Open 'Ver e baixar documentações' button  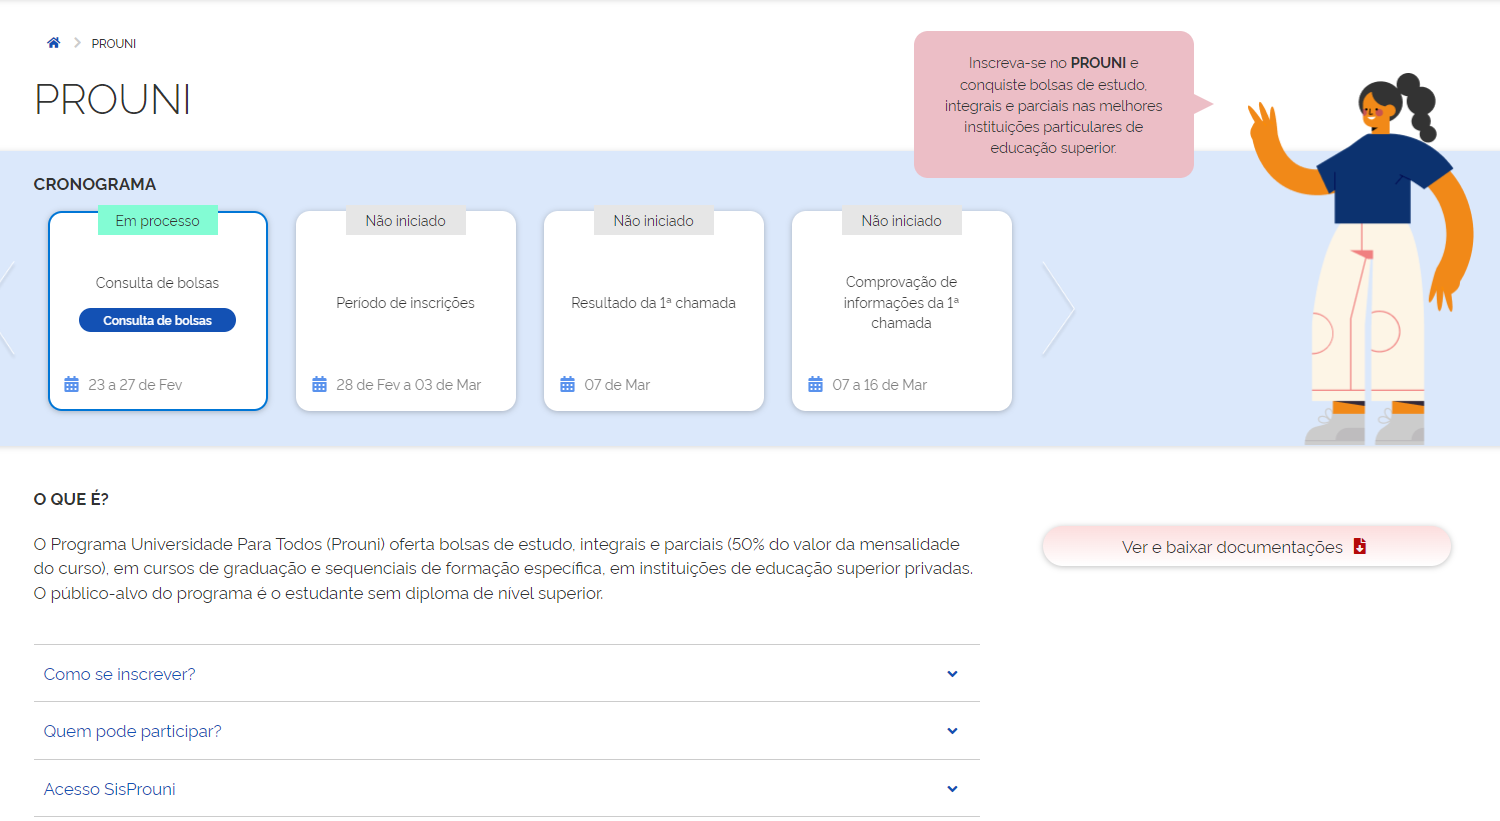[1232, 547]
